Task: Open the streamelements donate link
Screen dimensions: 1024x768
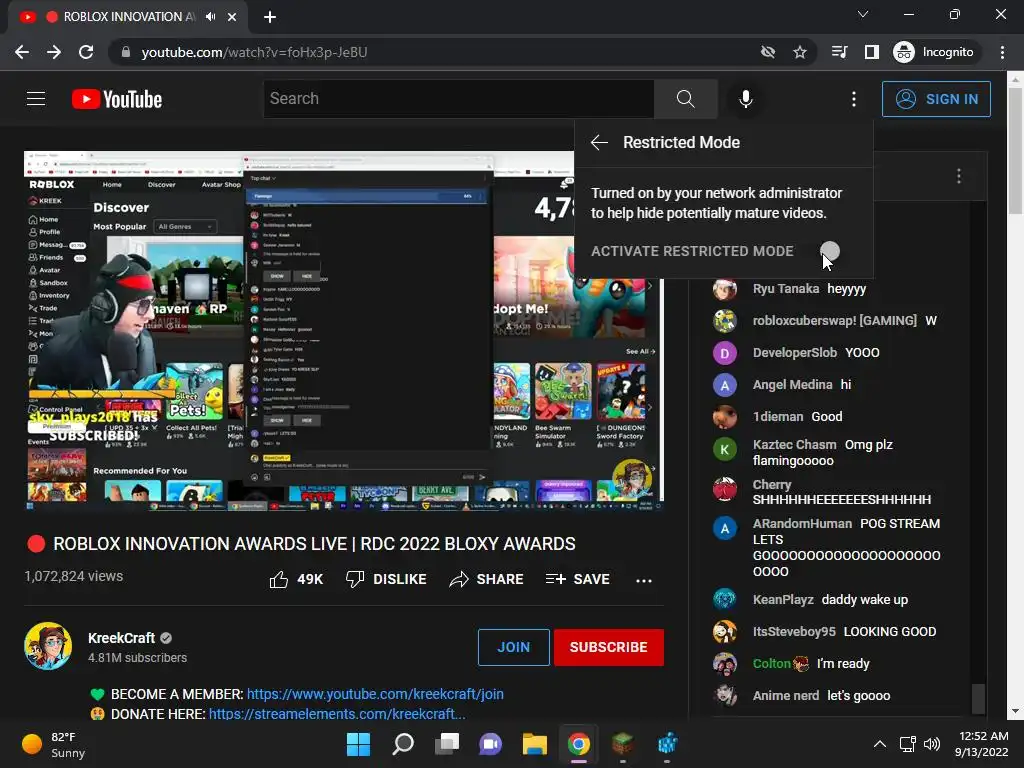Action: tap(337, 714)
